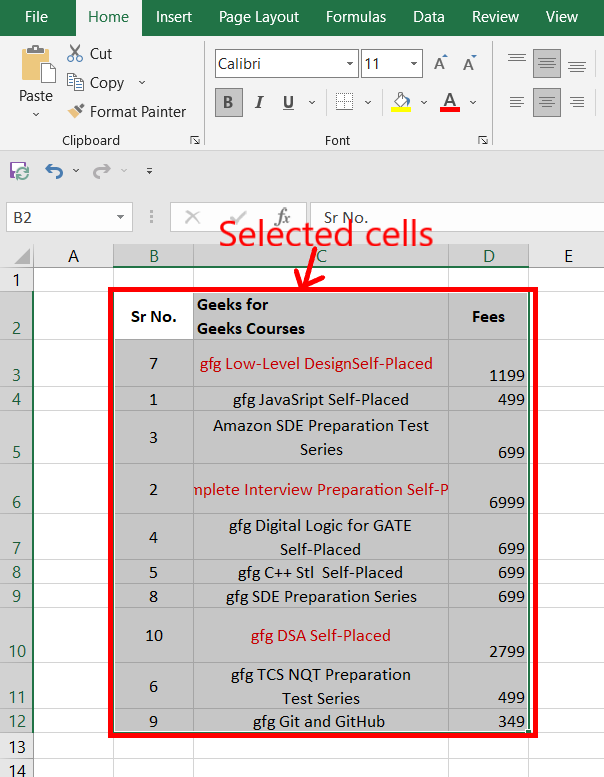
Task: Expand font color palette arrow
Action: [473, 102]
